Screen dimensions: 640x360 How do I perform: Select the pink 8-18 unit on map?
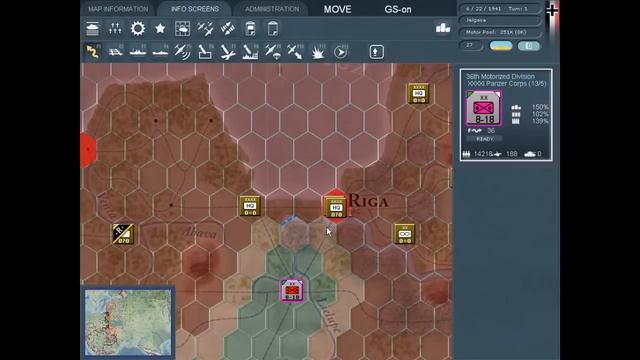[x=292, y=290]
